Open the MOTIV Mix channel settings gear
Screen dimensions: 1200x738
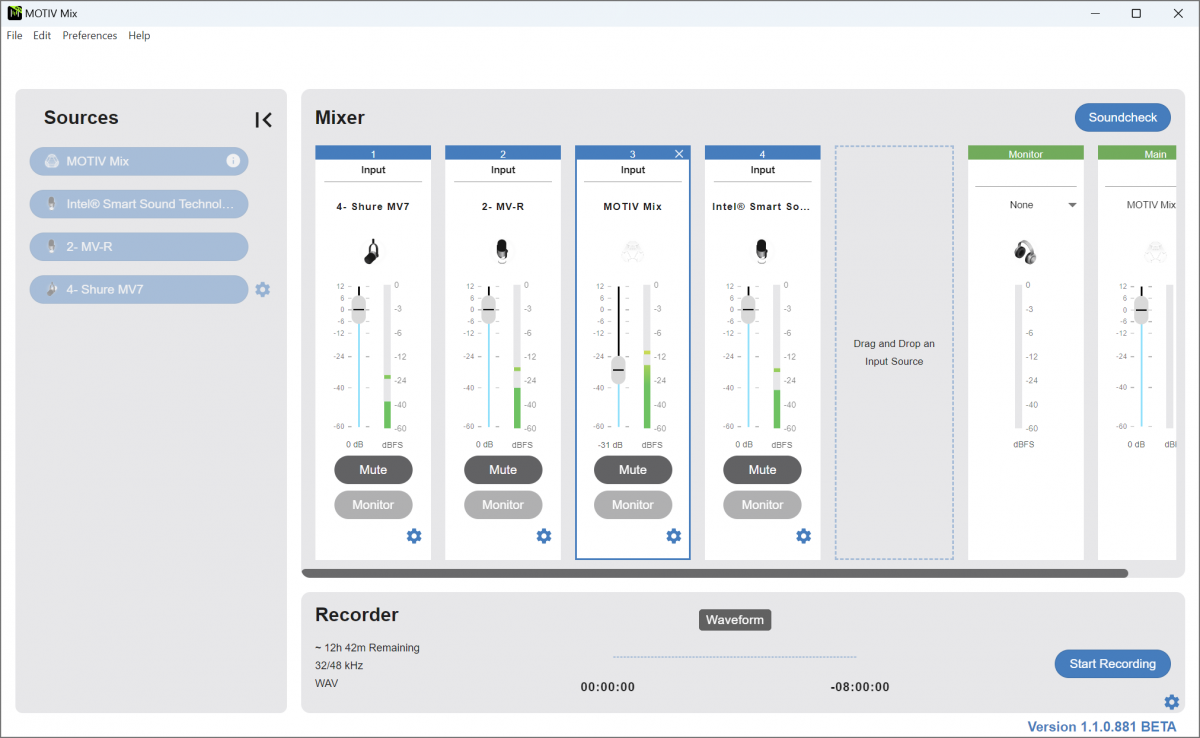pos(673,536)
